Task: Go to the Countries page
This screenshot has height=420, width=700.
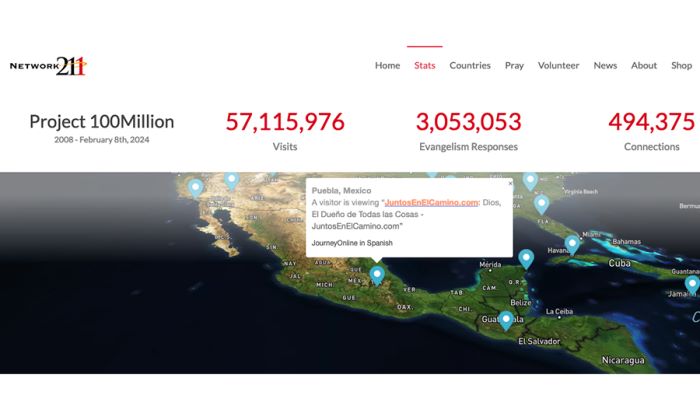Action: (470, 66)
